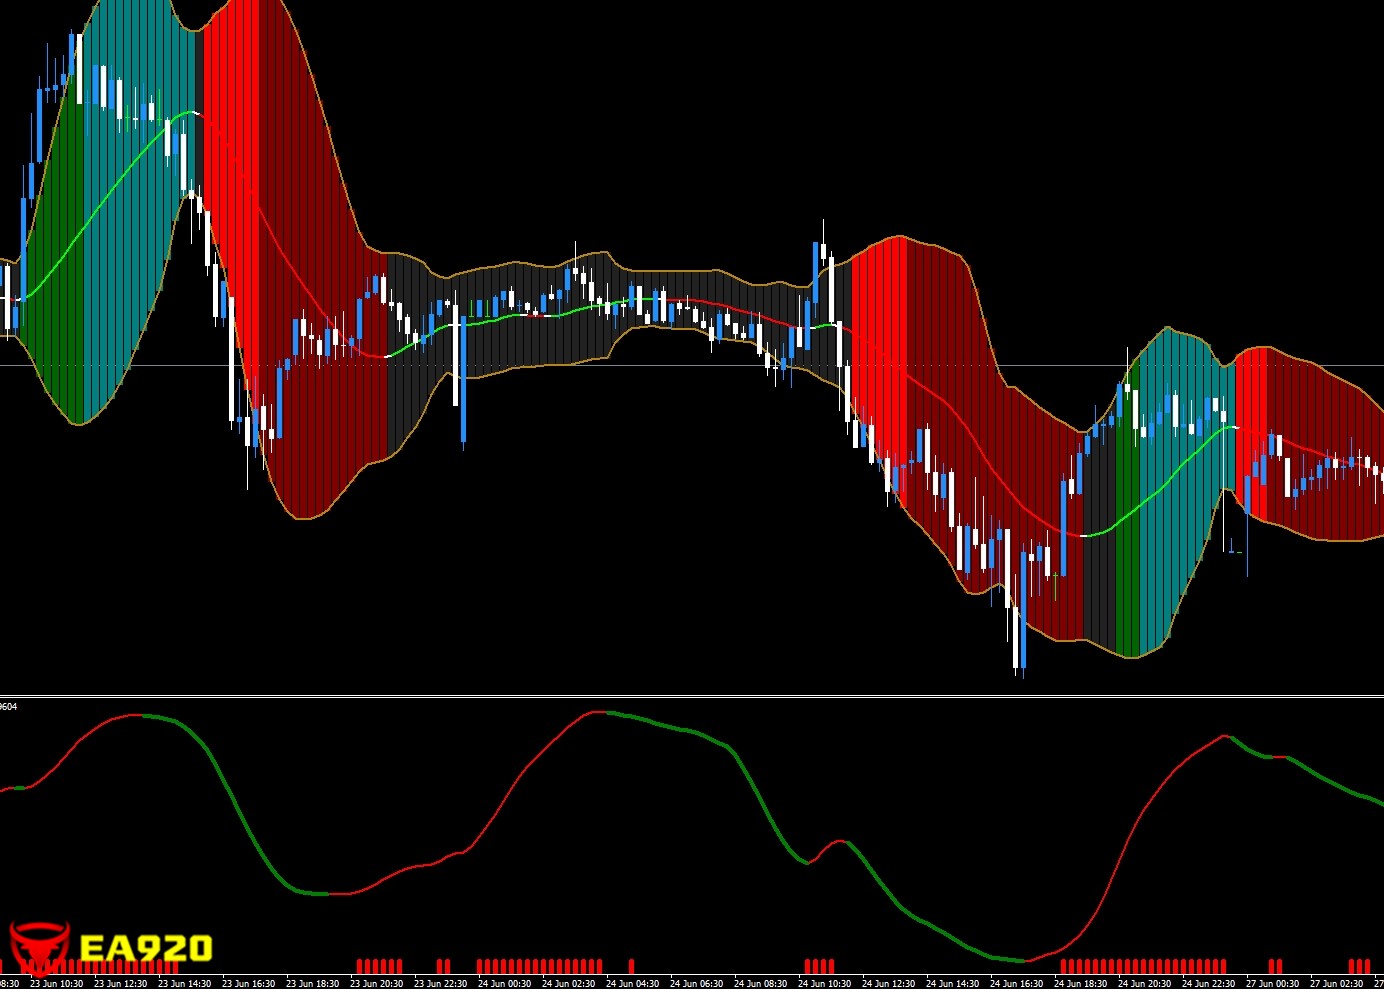
Task: Click the 24 Jun 12:30 time label
Action: (x=888, y=983)
